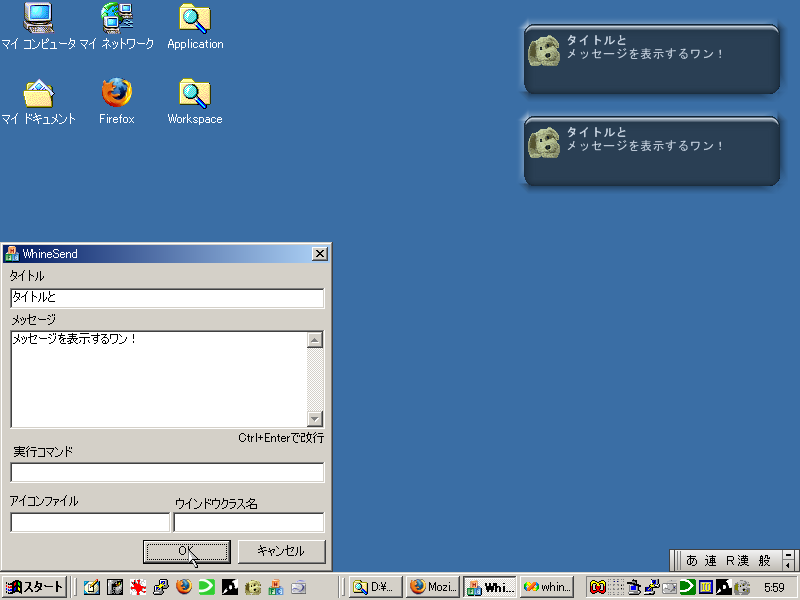The height and width of the screenshot is (600, 800).
Task: Click the dog face quick launch icon
Action: (253, 587)
